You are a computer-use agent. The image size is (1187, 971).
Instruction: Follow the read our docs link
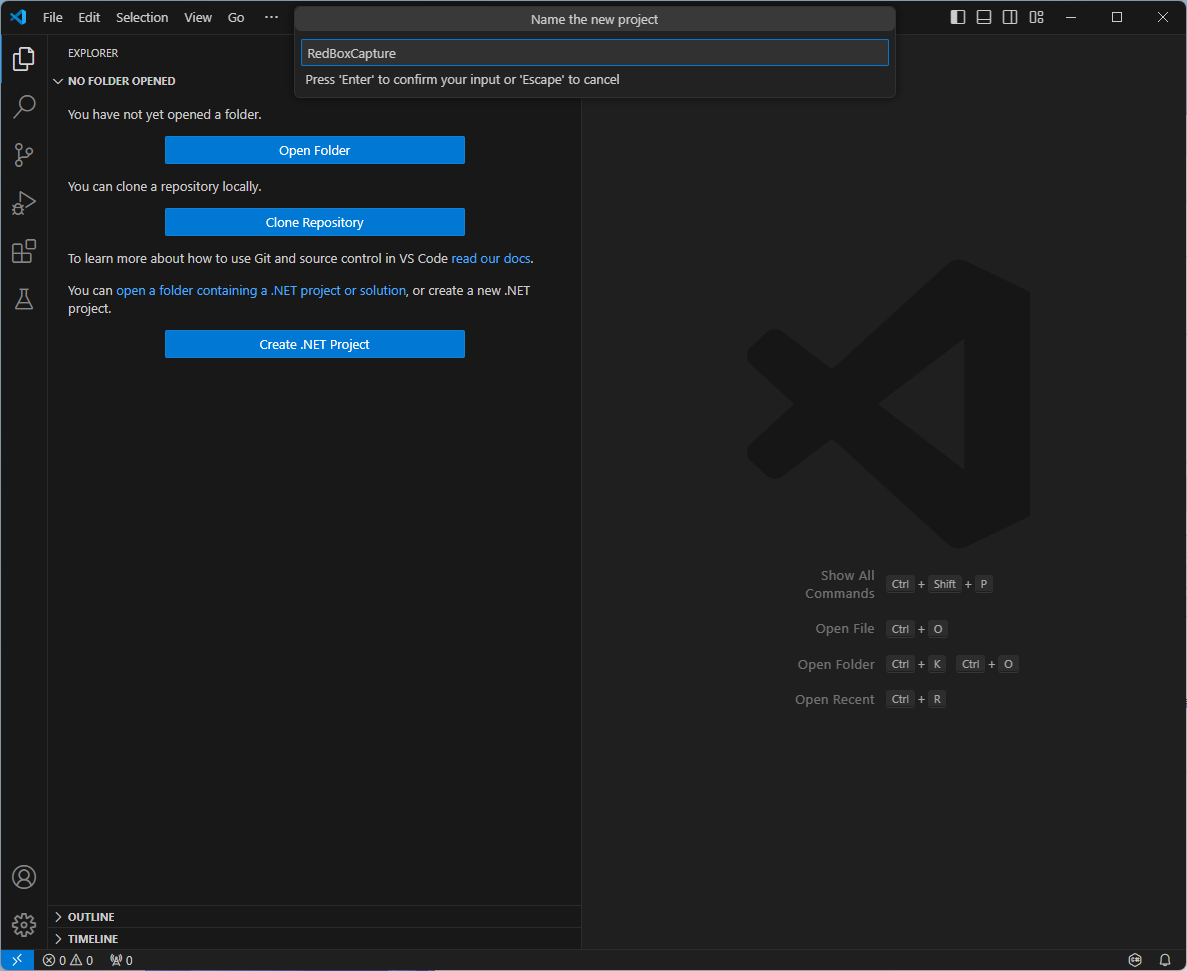click(x=491, y=258)
